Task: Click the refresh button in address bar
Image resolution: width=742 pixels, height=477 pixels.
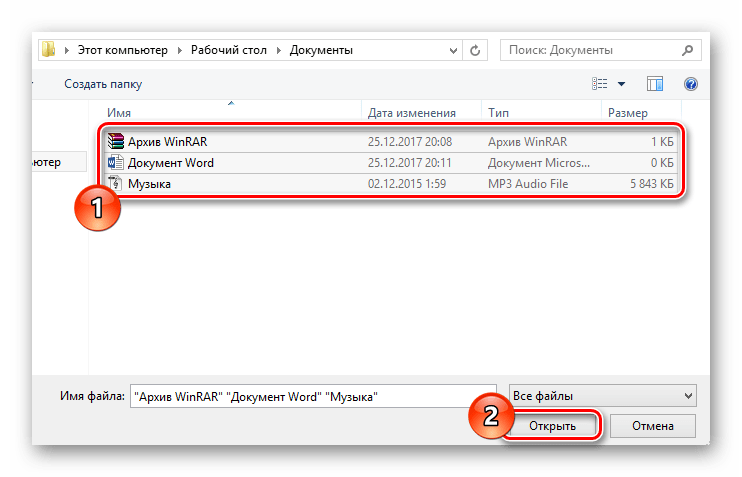Action: click(475, 50)
